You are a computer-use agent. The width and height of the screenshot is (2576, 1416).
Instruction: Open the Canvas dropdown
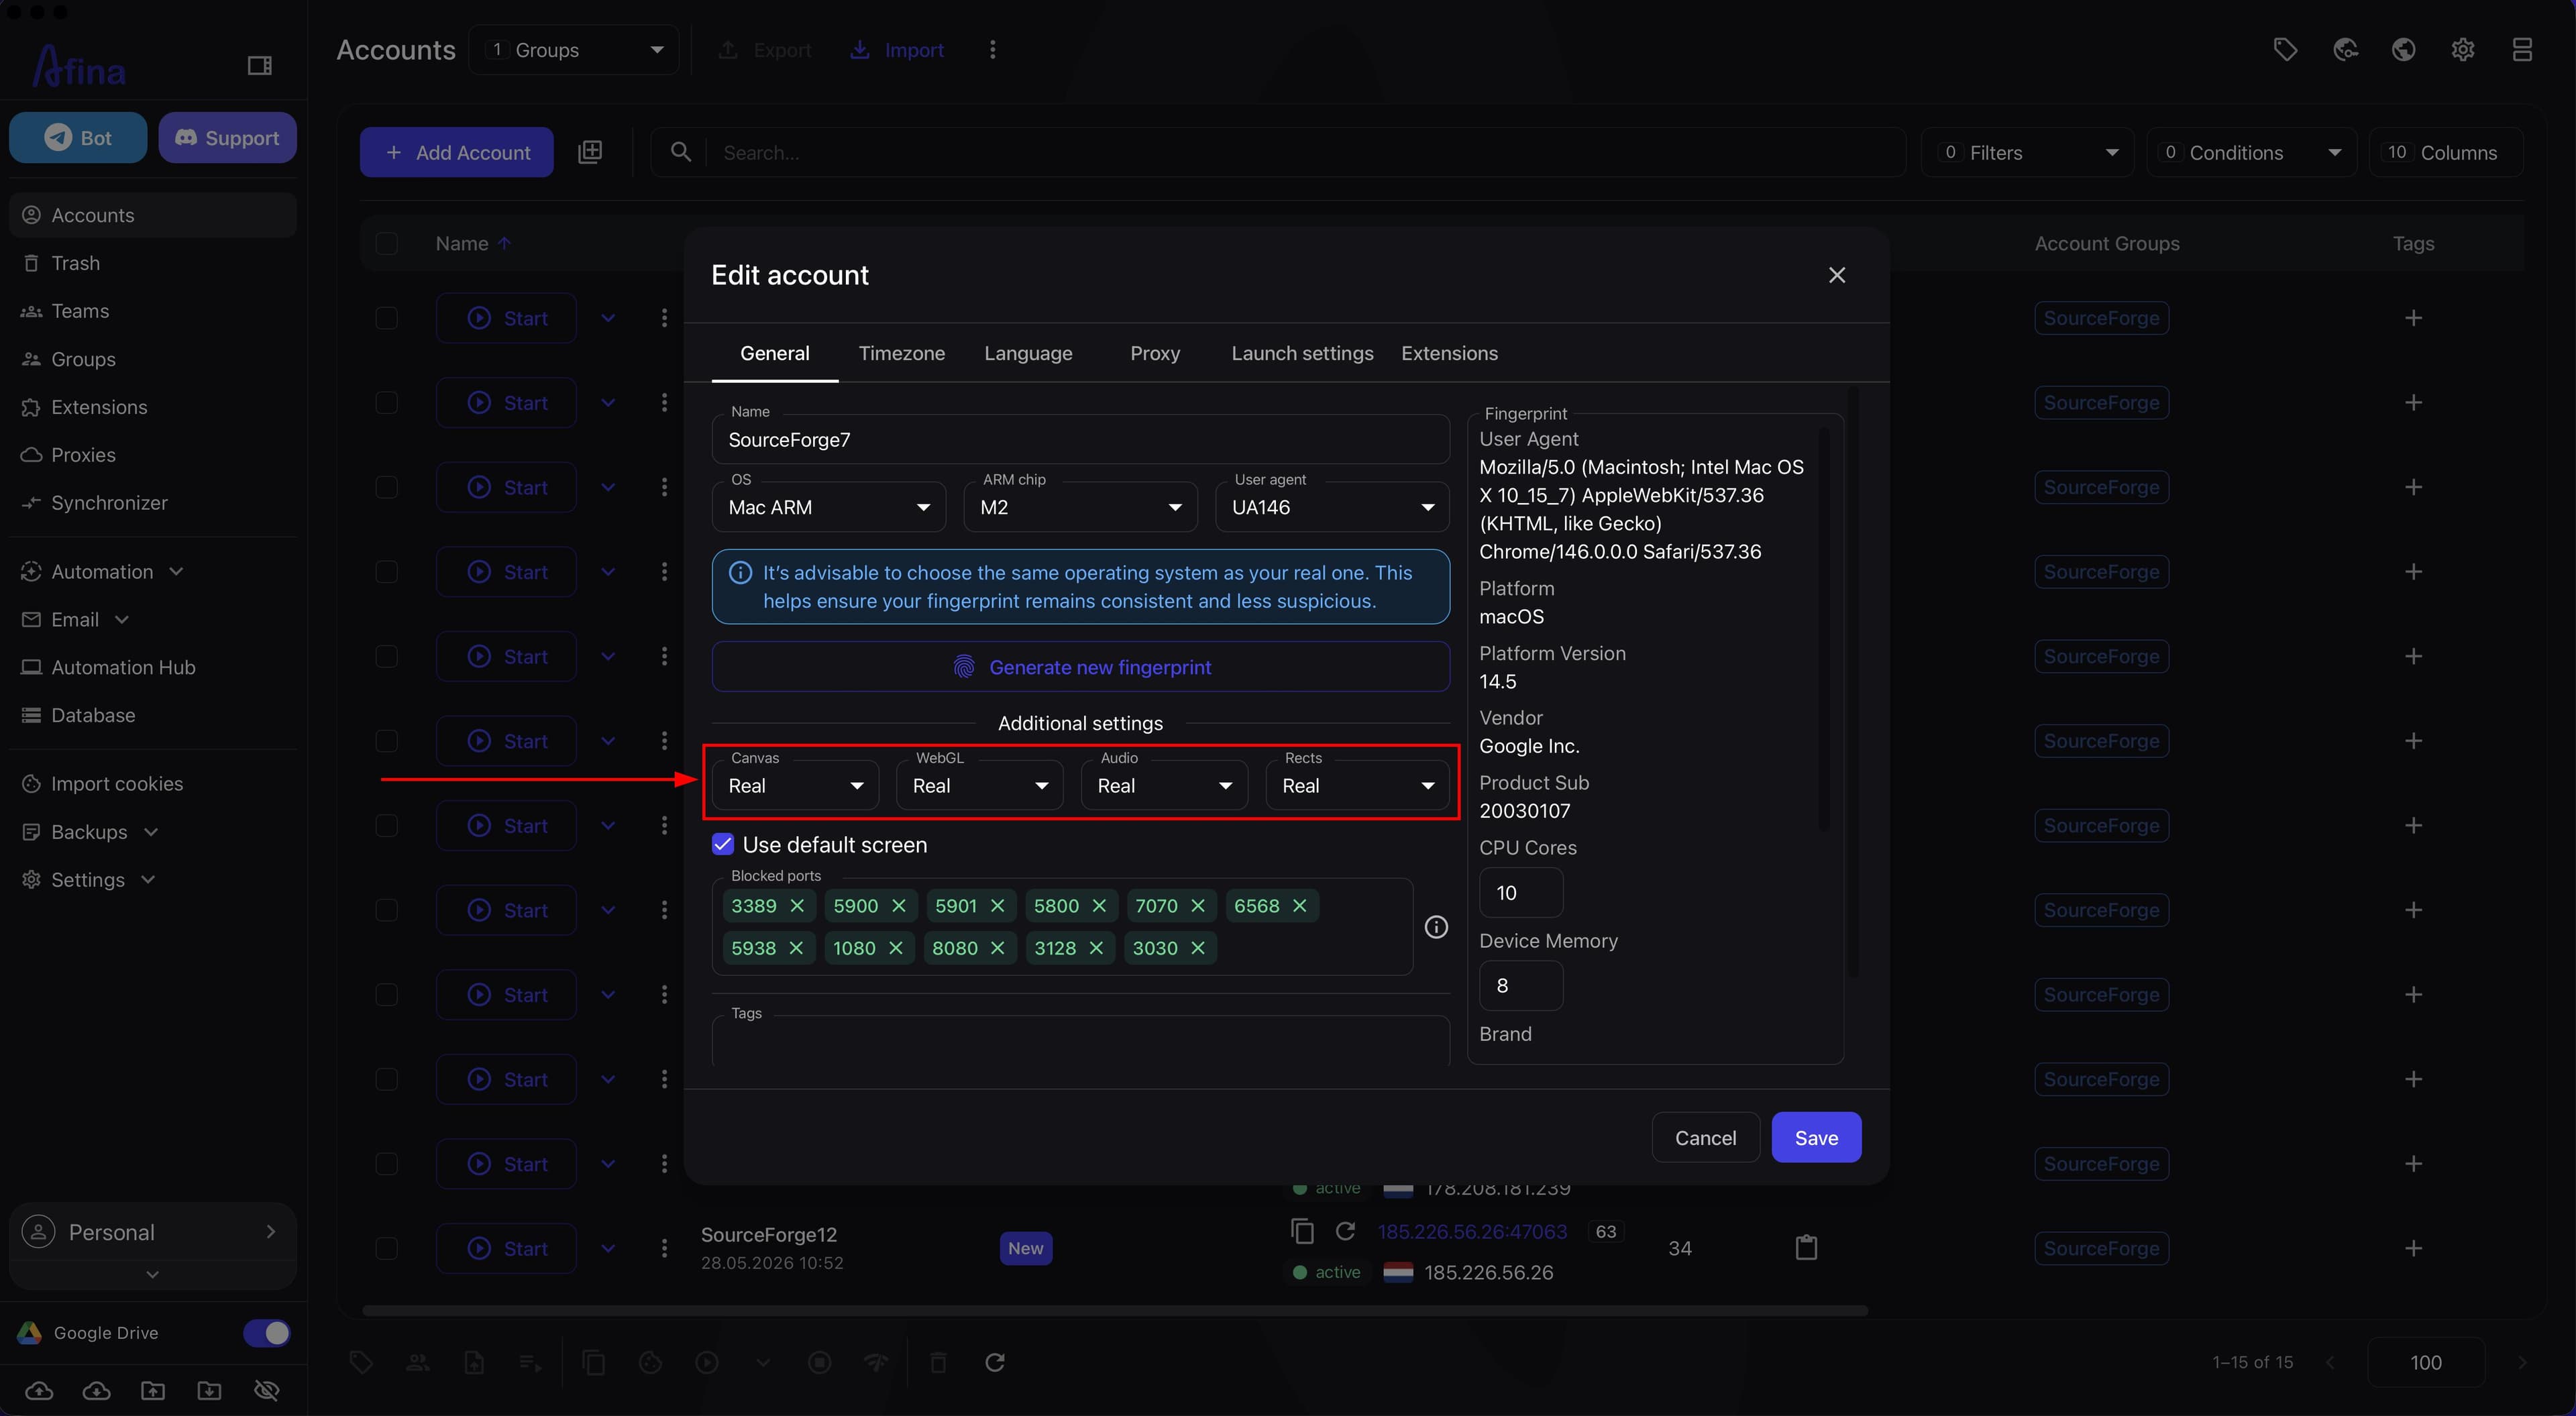pos(796,785)
